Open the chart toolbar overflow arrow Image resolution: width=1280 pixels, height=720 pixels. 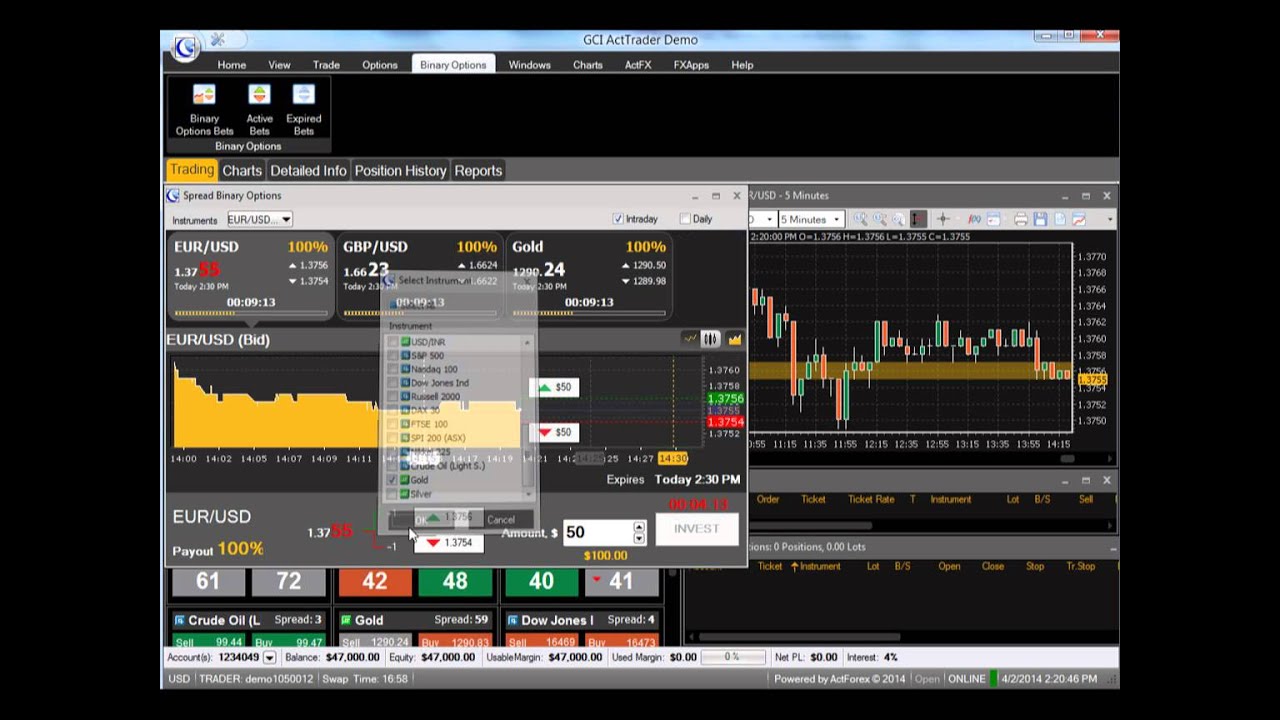click(1109, 219)
